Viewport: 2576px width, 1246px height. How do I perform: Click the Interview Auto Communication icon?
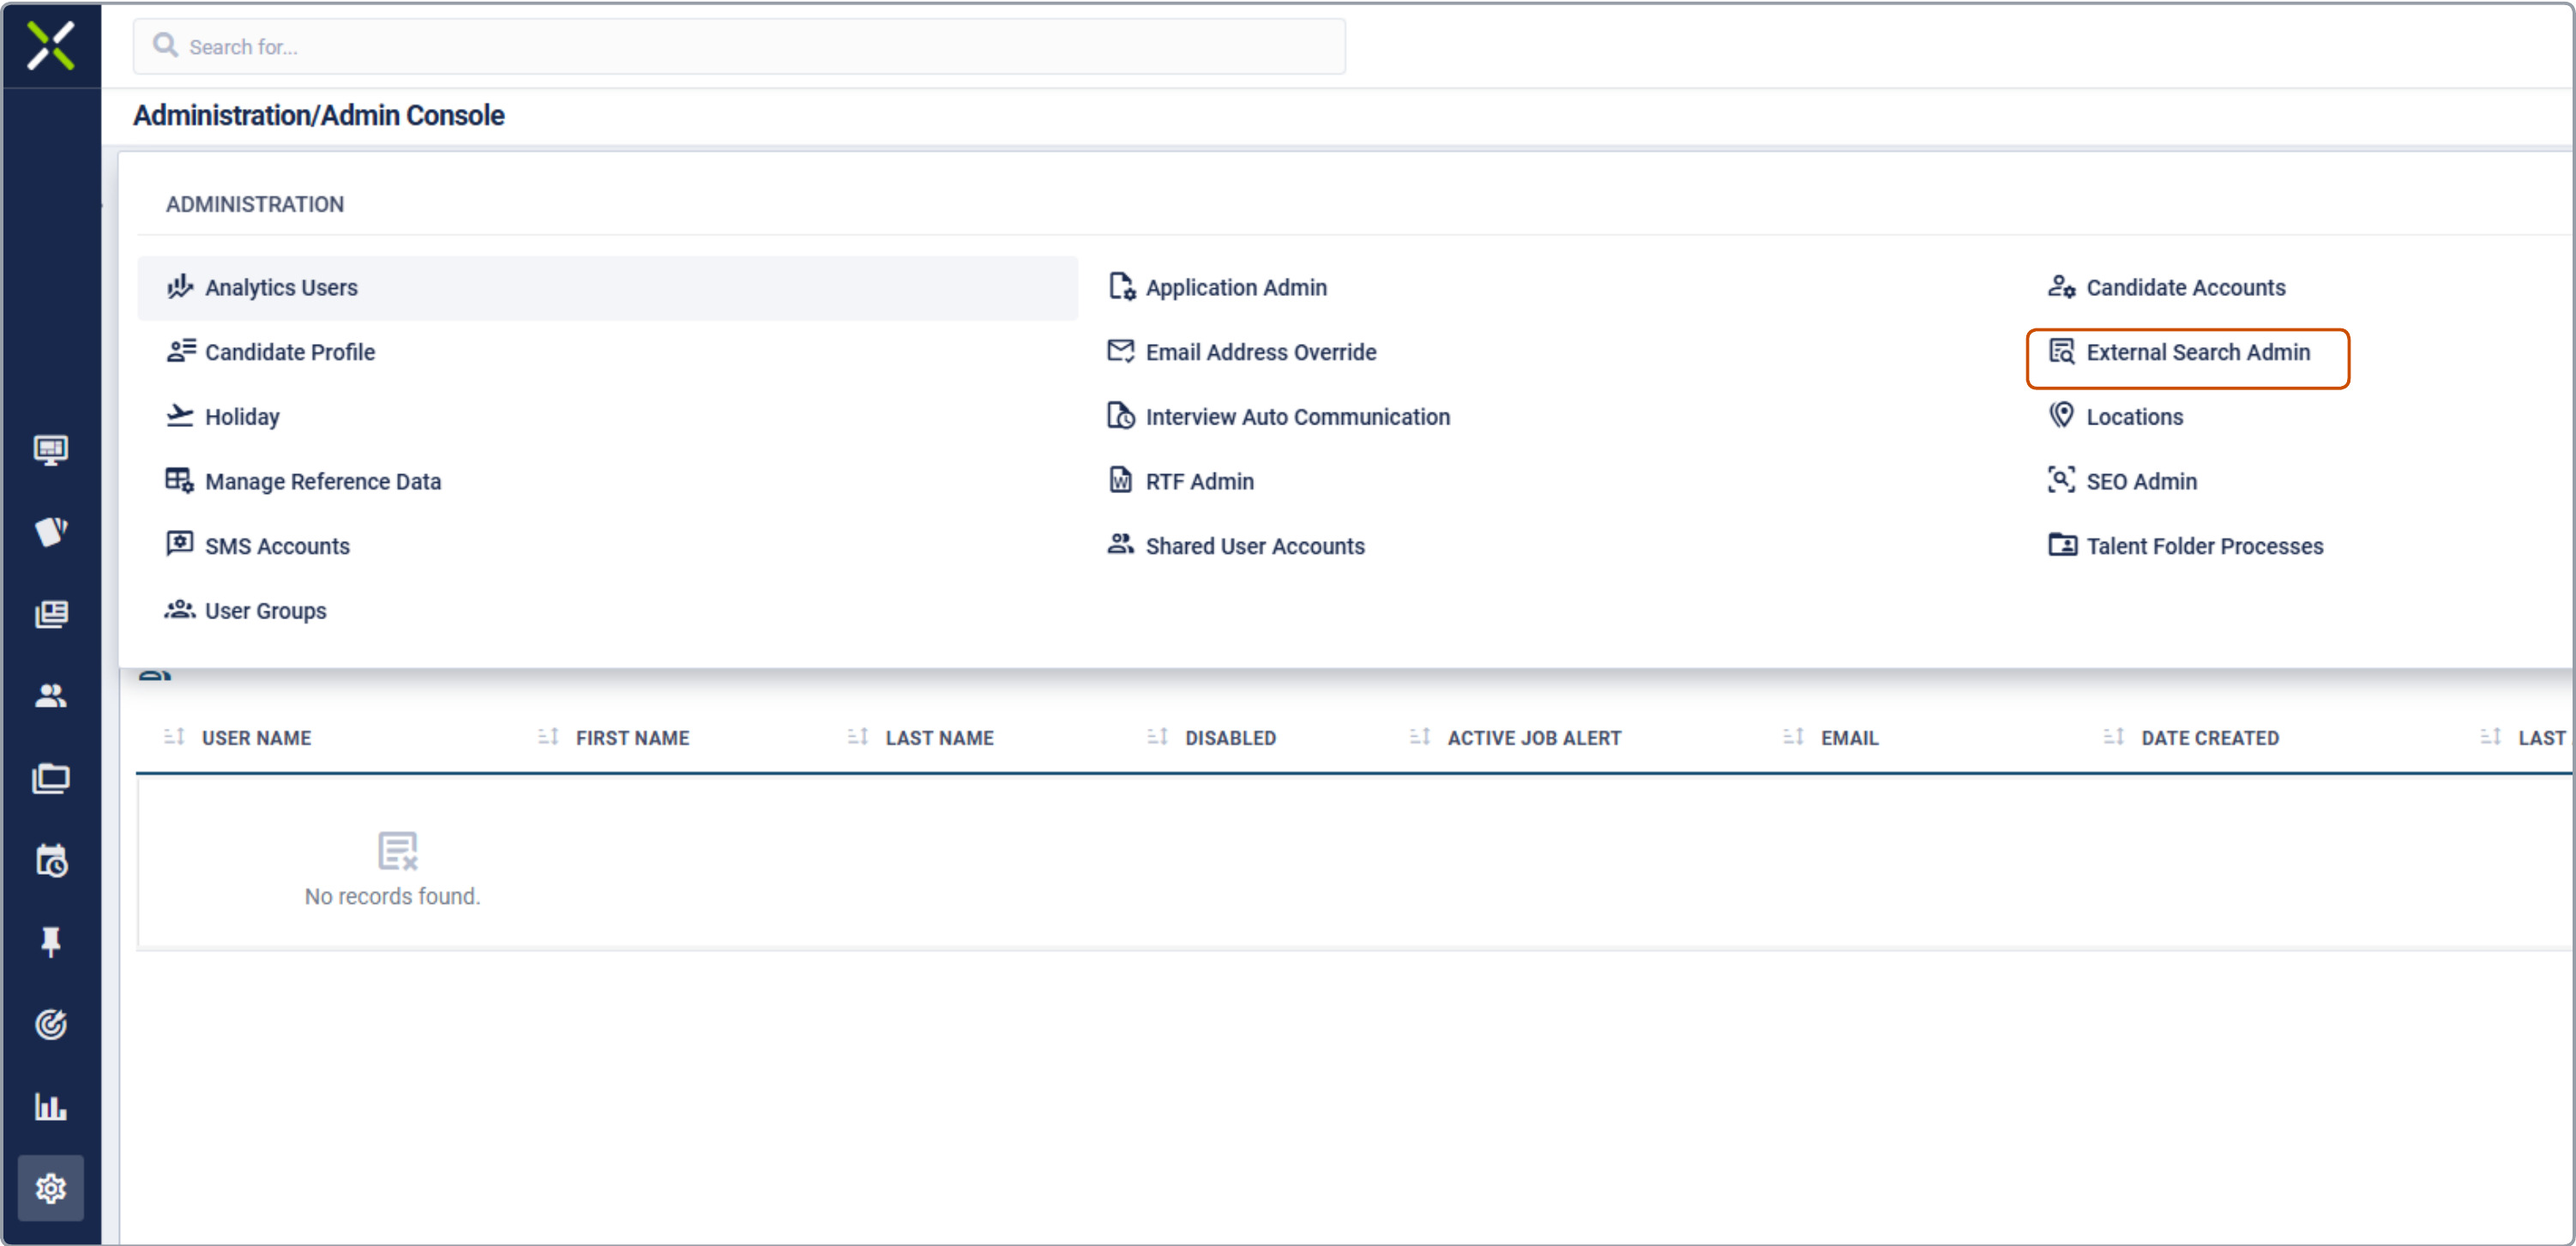(1121, 416)
